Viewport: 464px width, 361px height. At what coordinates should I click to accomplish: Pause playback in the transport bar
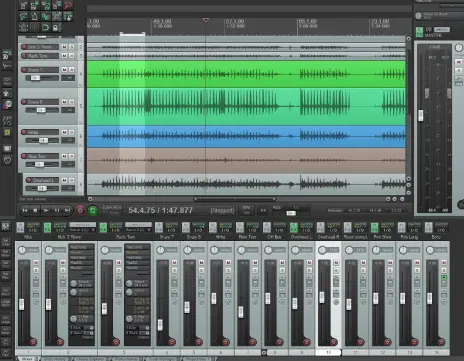[x=57, y=210]
